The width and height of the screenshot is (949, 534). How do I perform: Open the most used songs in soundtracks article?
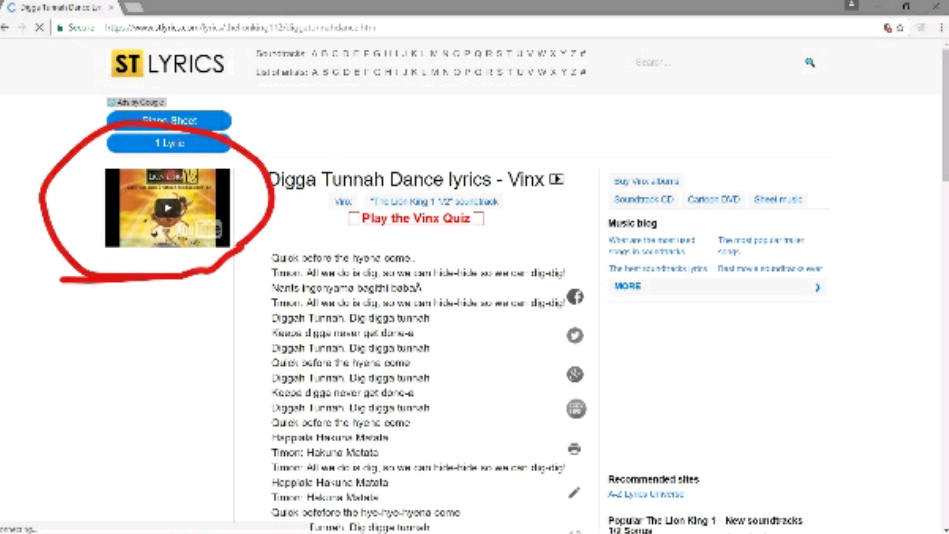click(652, 245)
